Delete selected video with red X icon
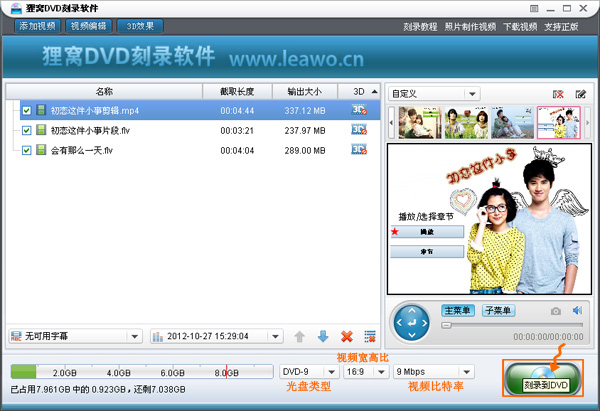The height and width of the screenshot is (411, 600). pyautogui.click(x=347, y=337)
